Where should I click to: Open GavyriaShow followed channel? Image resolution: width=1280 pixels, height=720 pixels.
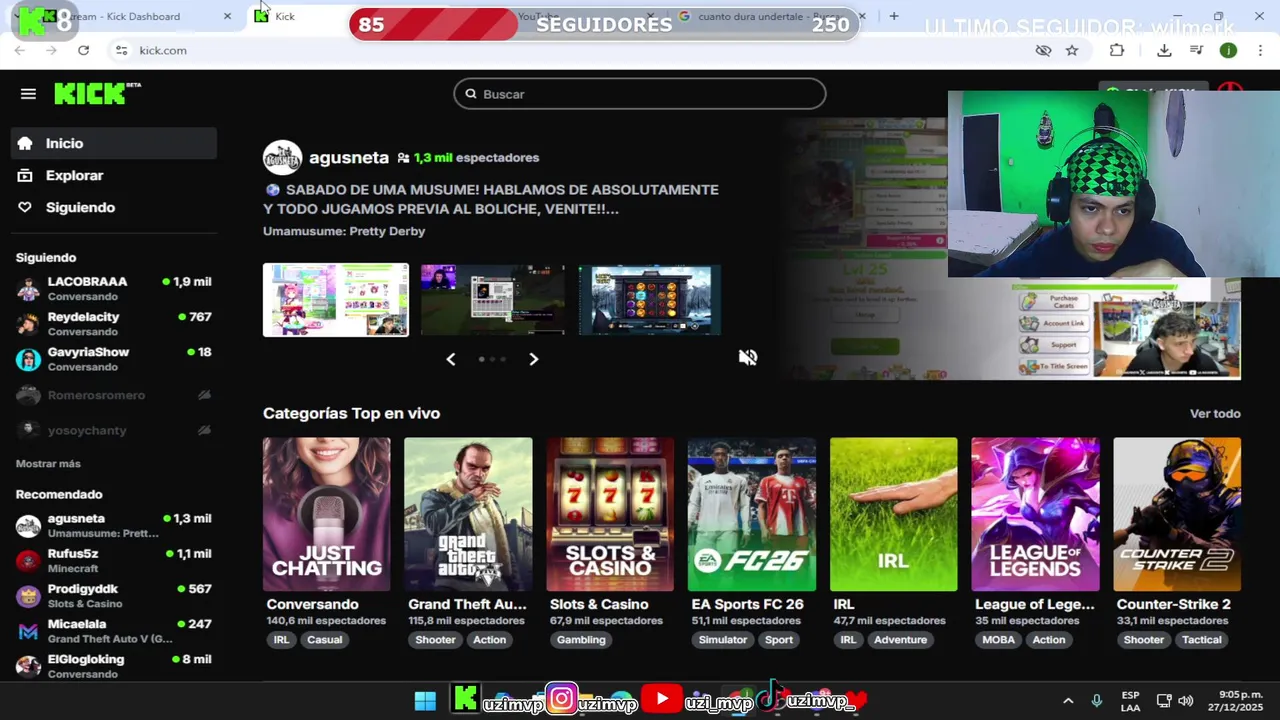(114, 358)
